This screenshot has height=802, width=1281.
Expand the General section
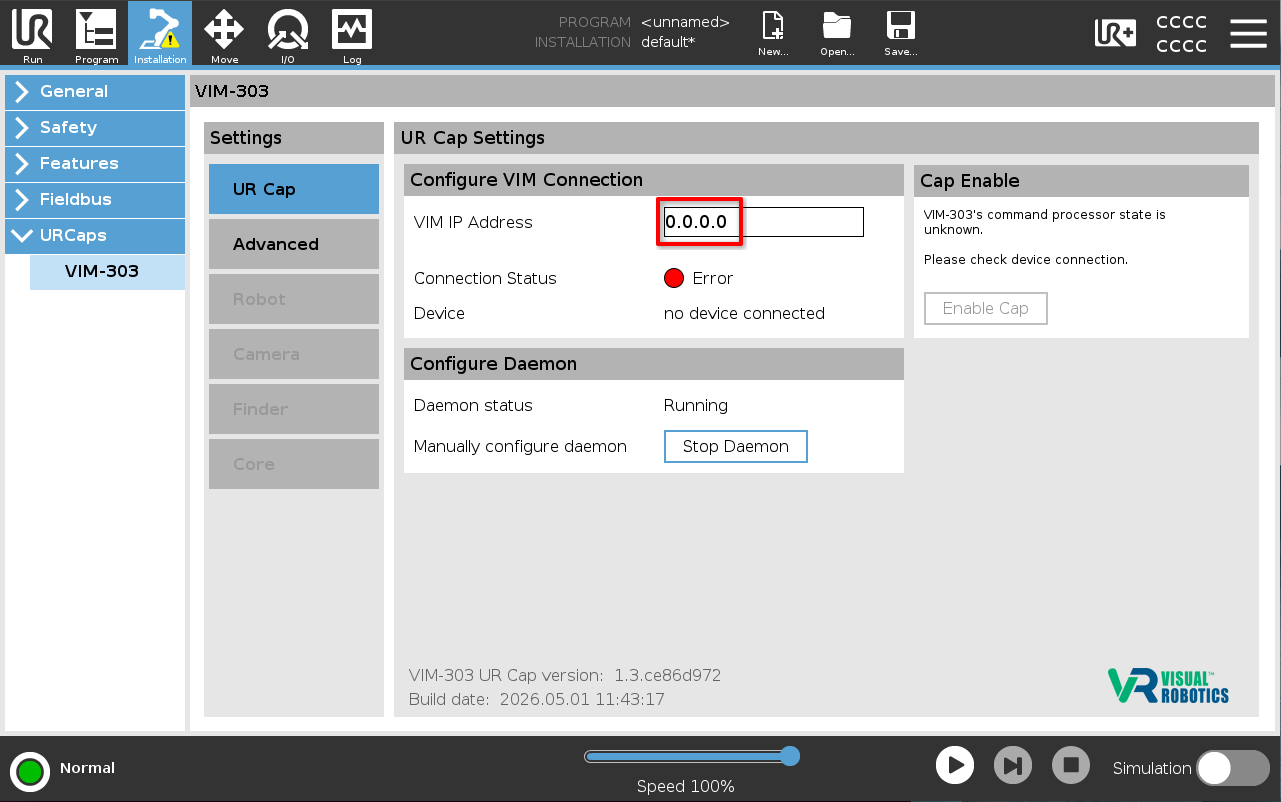click(x=95, y=91)
